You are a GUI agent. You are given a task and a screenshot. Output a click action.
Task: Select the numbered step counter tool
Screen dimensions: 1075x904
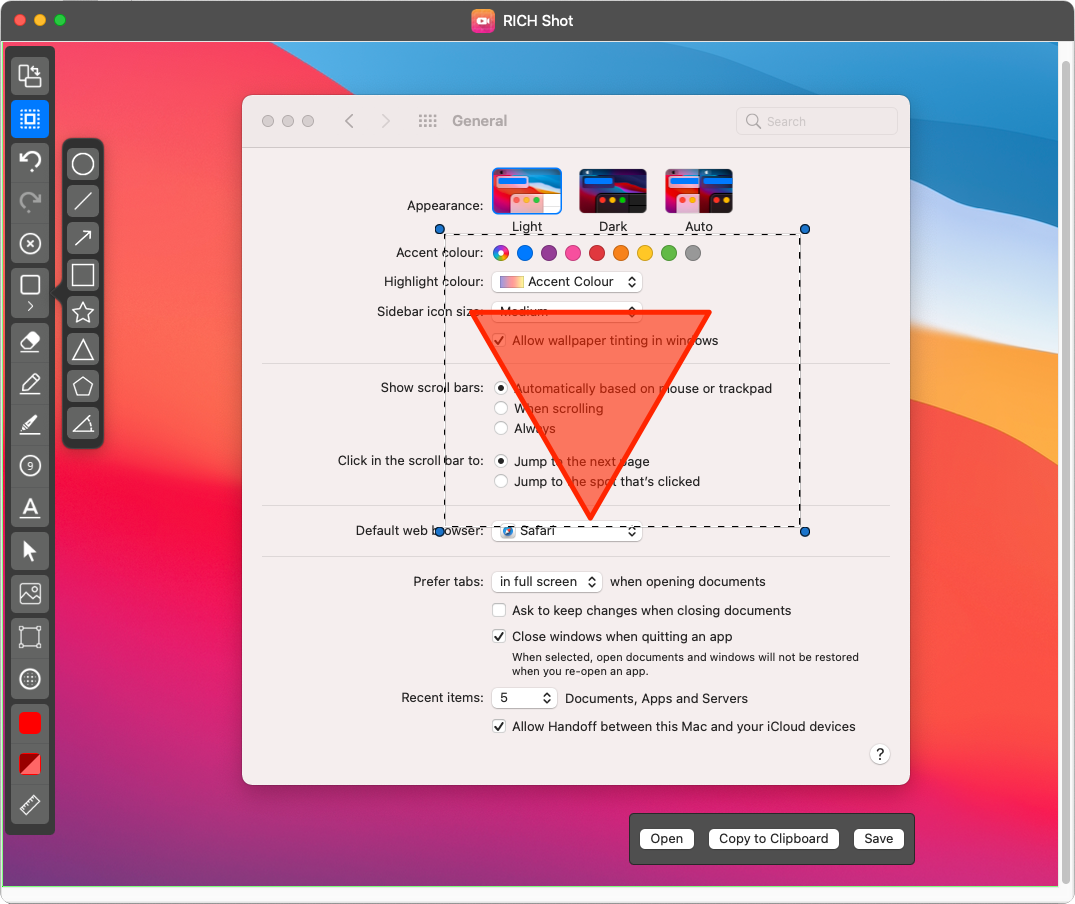[x=29, y=466]
